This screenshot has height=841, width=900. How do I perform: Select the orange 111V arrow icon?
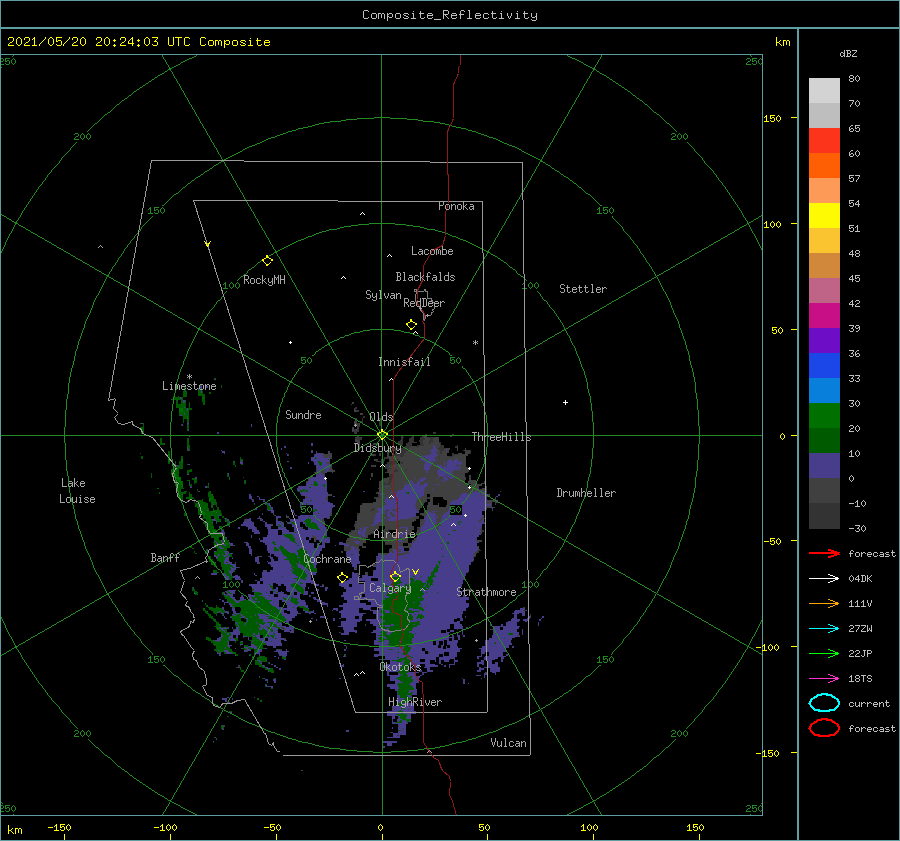(x=824, y=603)
